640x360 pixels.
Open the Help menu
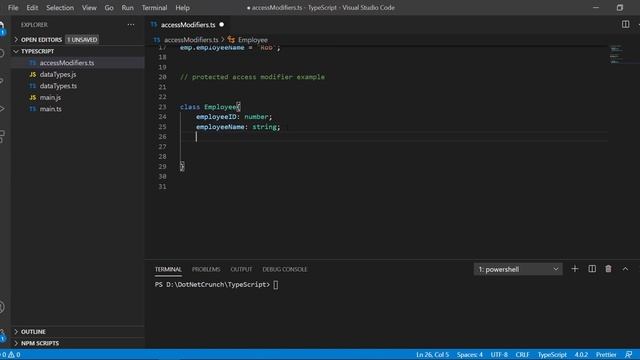point(182,8)
